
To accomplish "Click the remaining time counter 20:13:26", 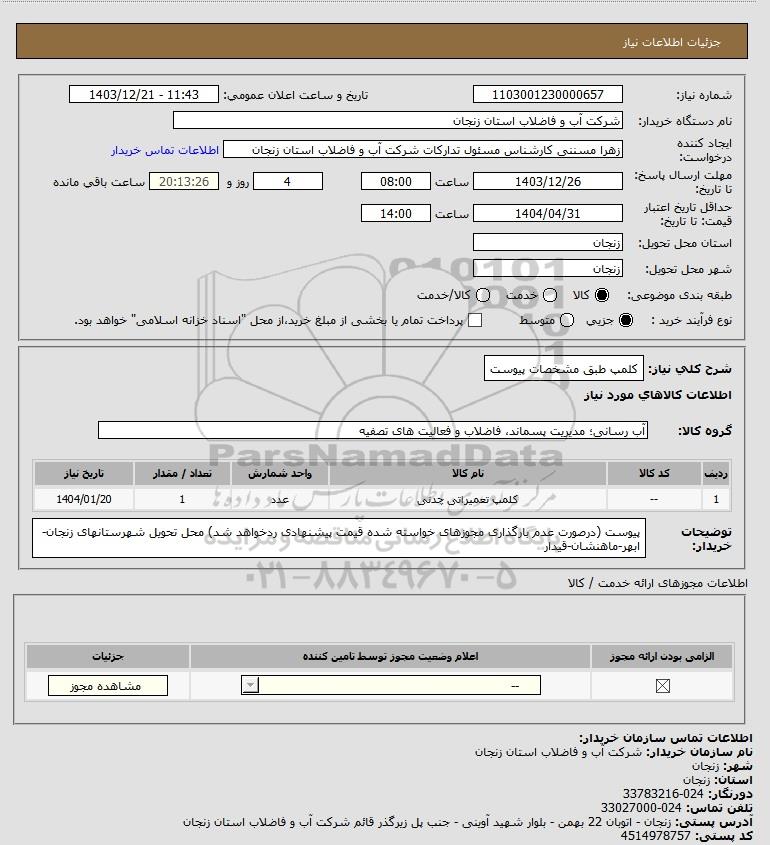I will (x=184, y=182).
